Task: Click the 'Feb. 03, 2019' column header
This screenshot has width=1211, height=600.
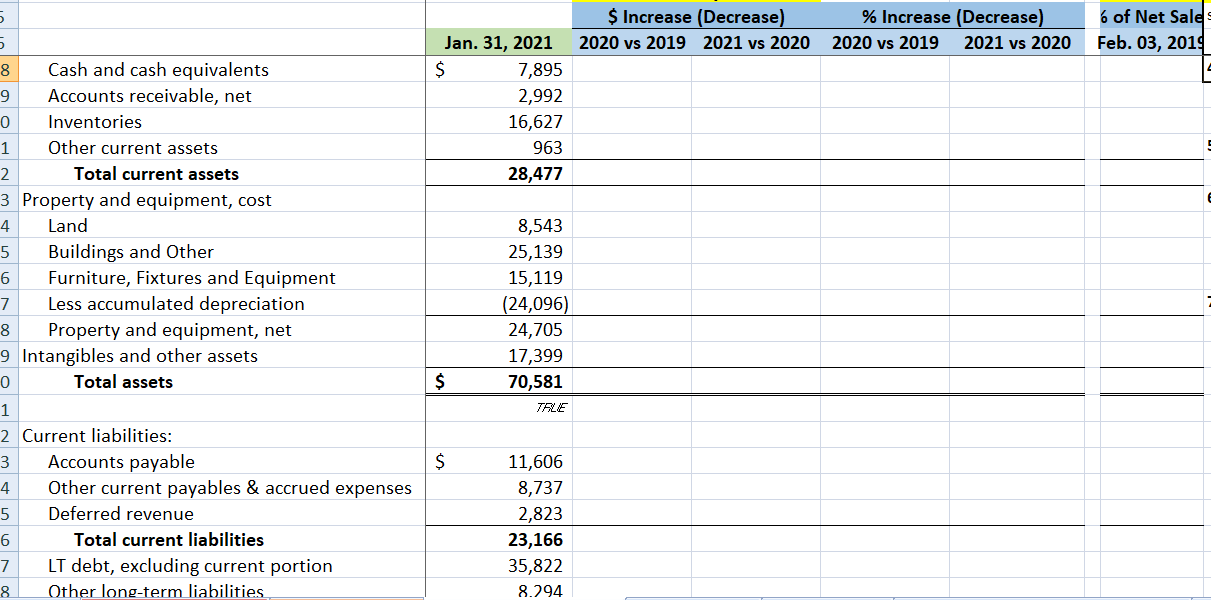Action: pos(1153,42)
